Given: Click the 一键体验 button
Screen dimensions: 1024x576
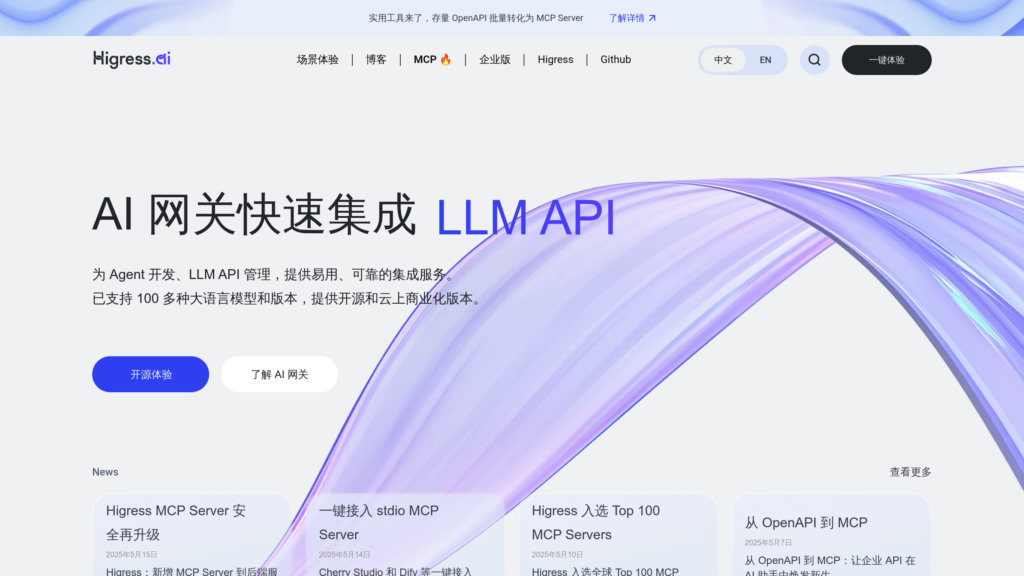Looking at the screenshot, I should point(886,60).
